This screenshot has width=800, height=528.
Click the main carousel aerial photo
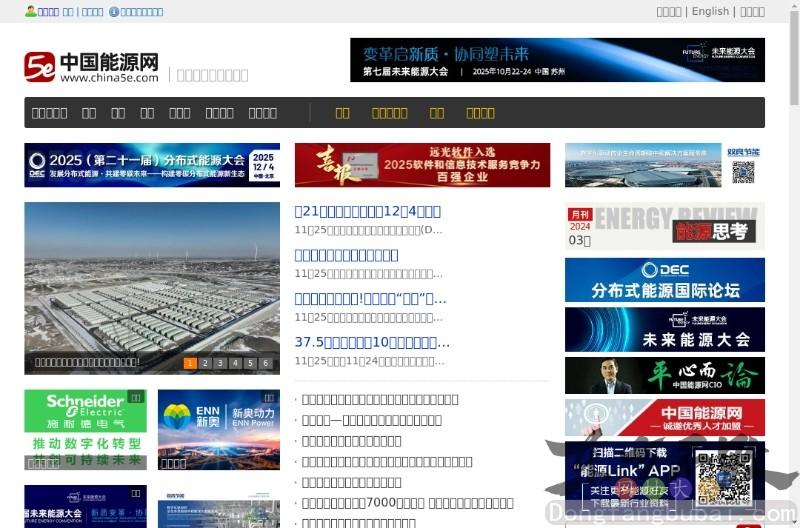[x=152, y=288]
